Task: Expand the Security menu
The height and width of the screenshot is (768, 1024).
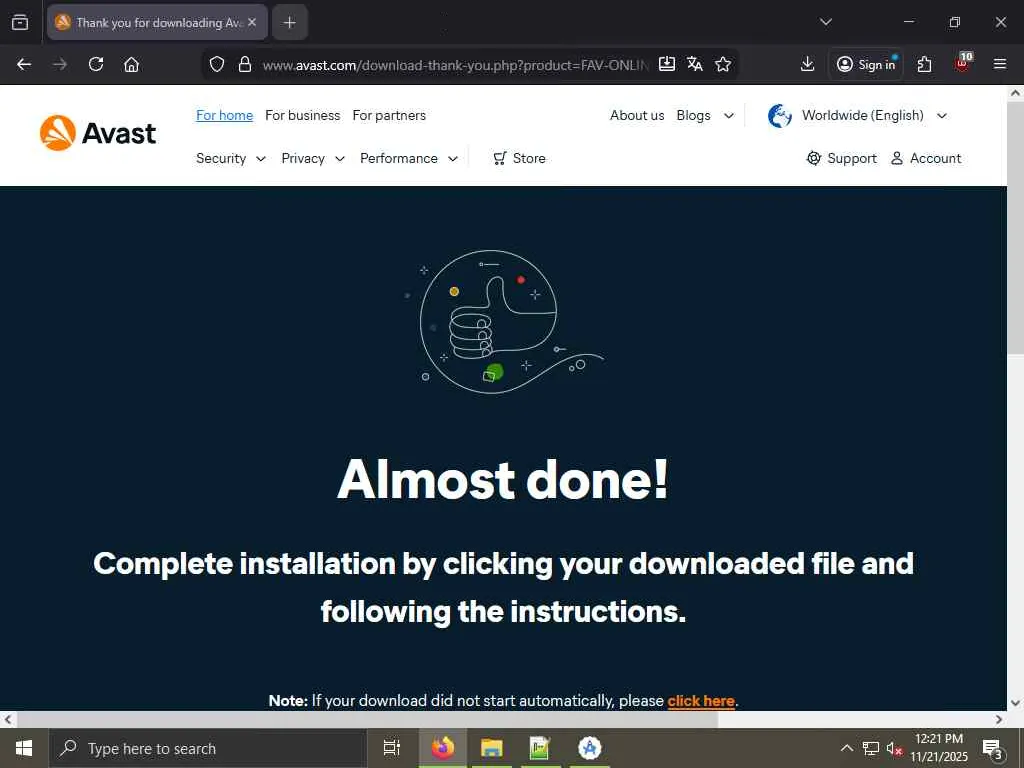Action: coord(231,159)
